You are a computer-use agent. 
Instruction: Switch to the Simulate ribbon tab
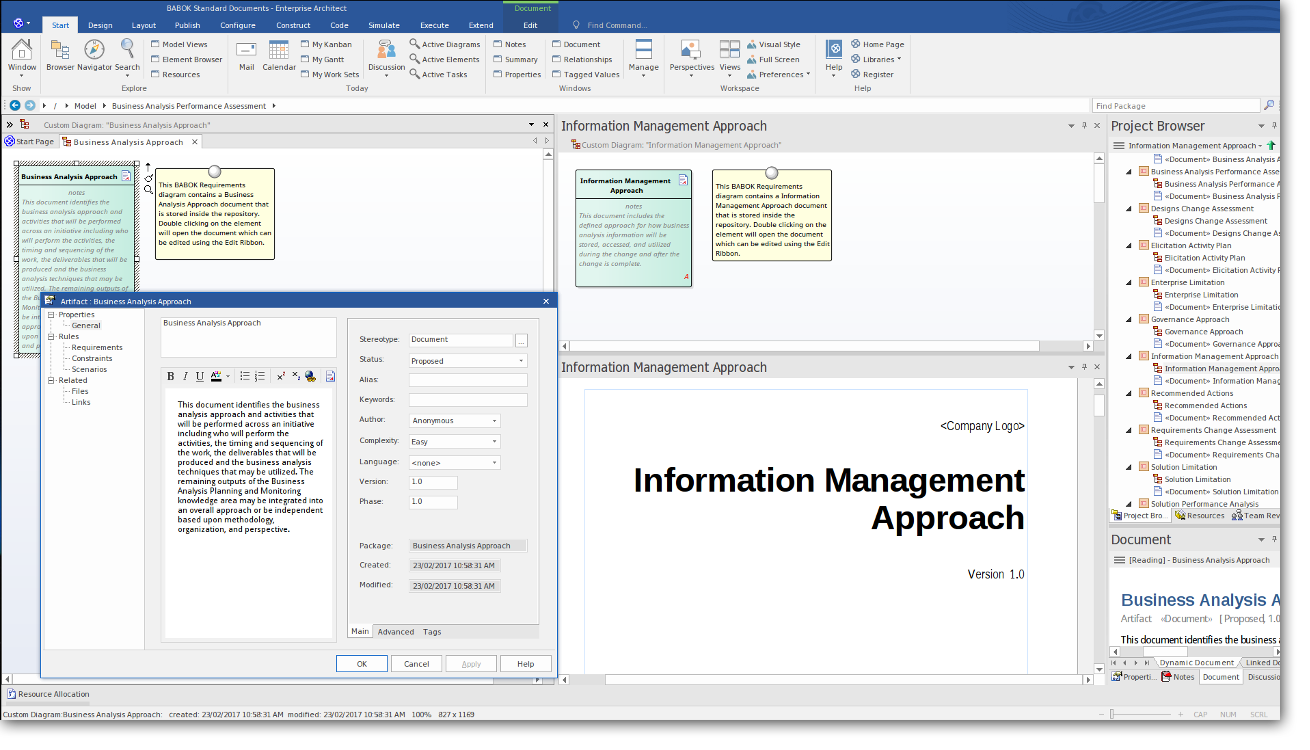pyautogui.click(x=384, y=25)
